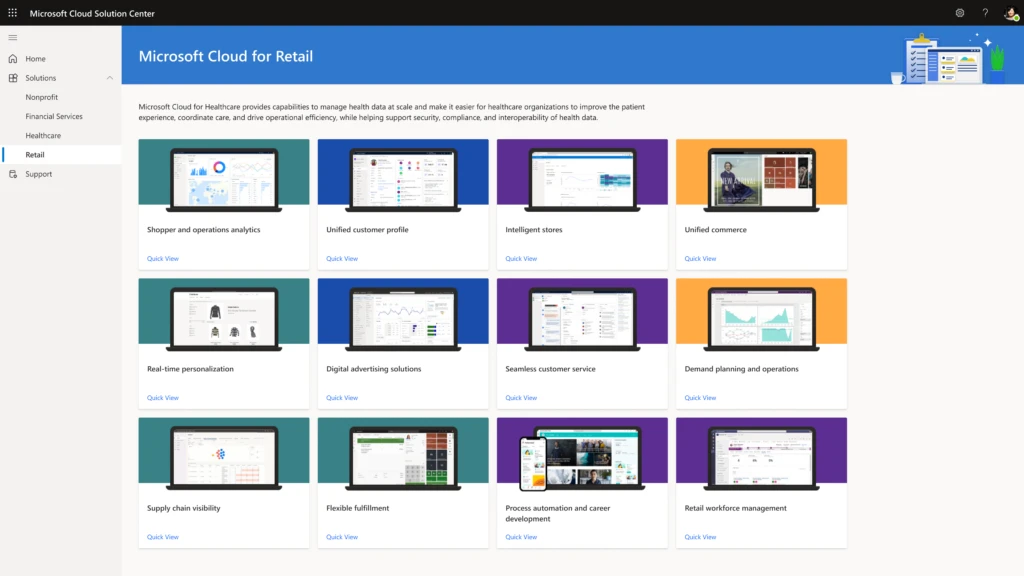Click the Support icon in the sidebar
This screenshot has height=576, width=1024.
pos(14,174)
